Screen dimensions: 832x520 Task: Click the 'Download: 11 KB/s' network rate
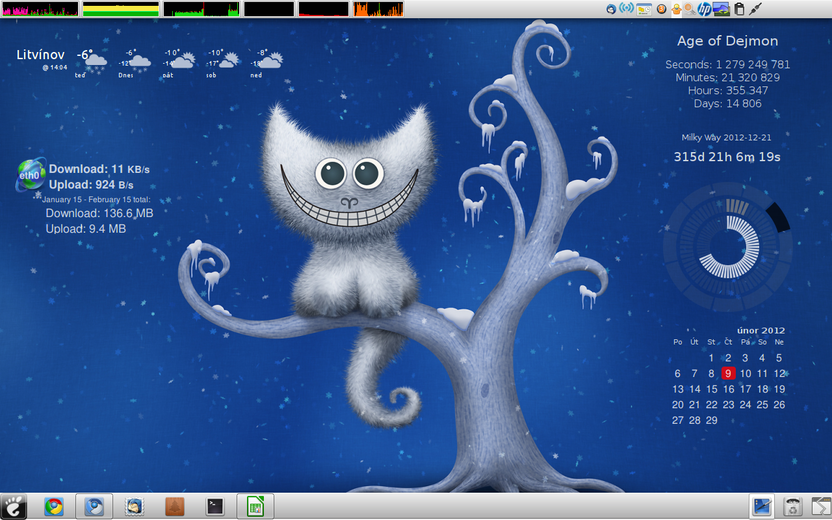[x=99, y=169]
